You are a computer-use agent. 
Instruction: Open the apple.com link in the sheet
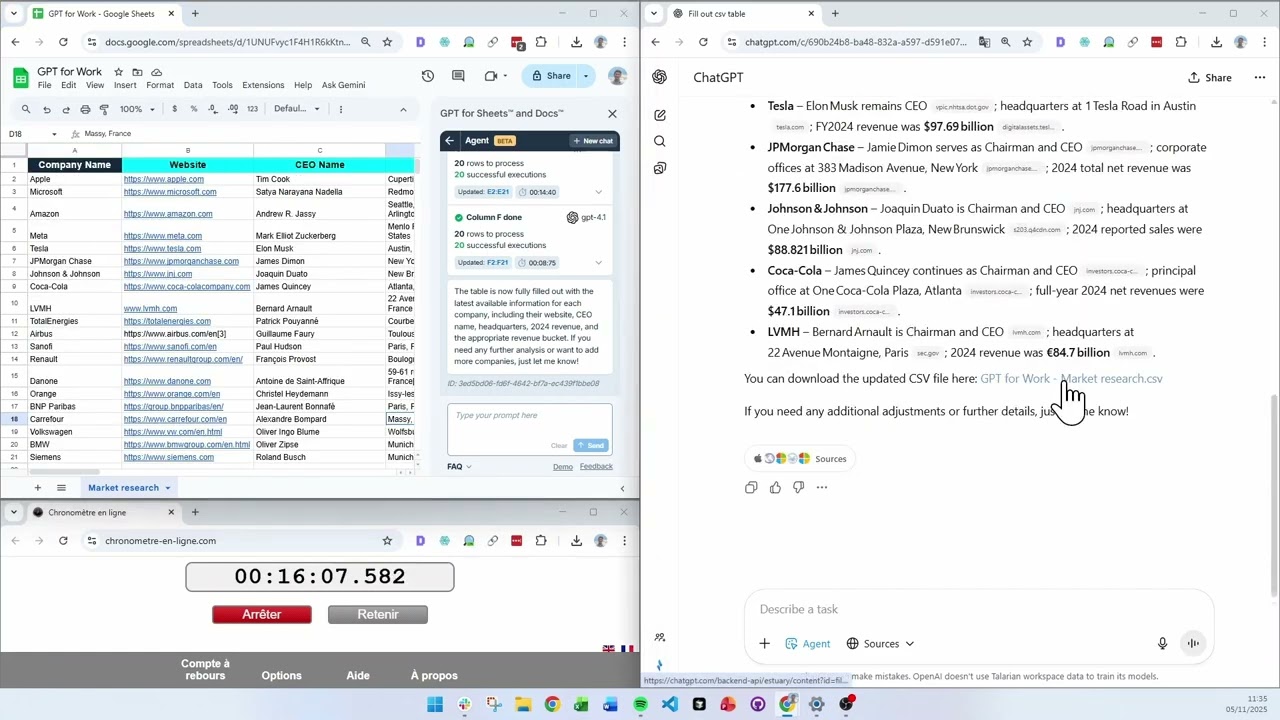pos(163,179)
